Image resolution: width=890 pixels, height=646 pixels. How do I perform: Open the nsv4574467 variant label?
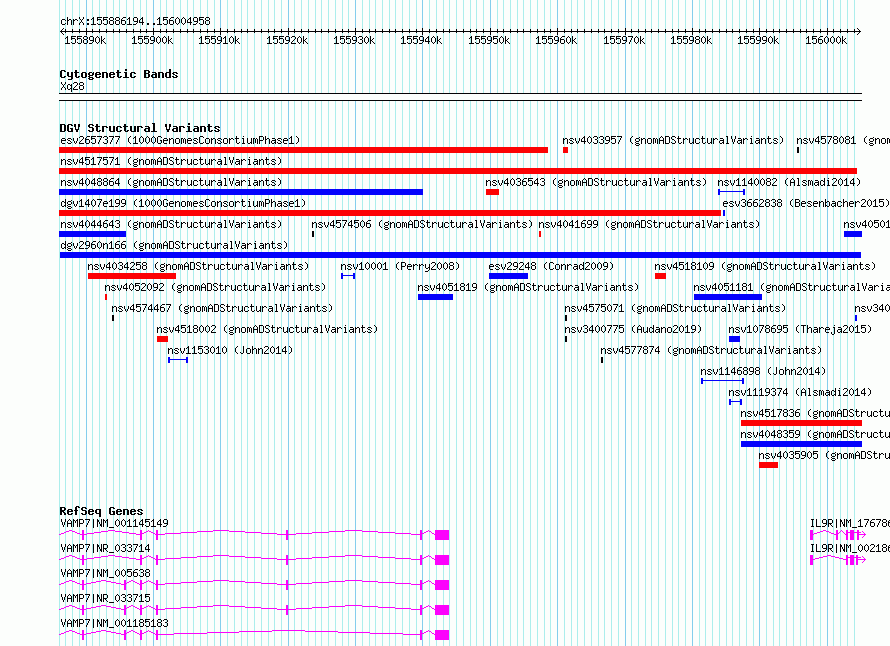click(222, 308)
